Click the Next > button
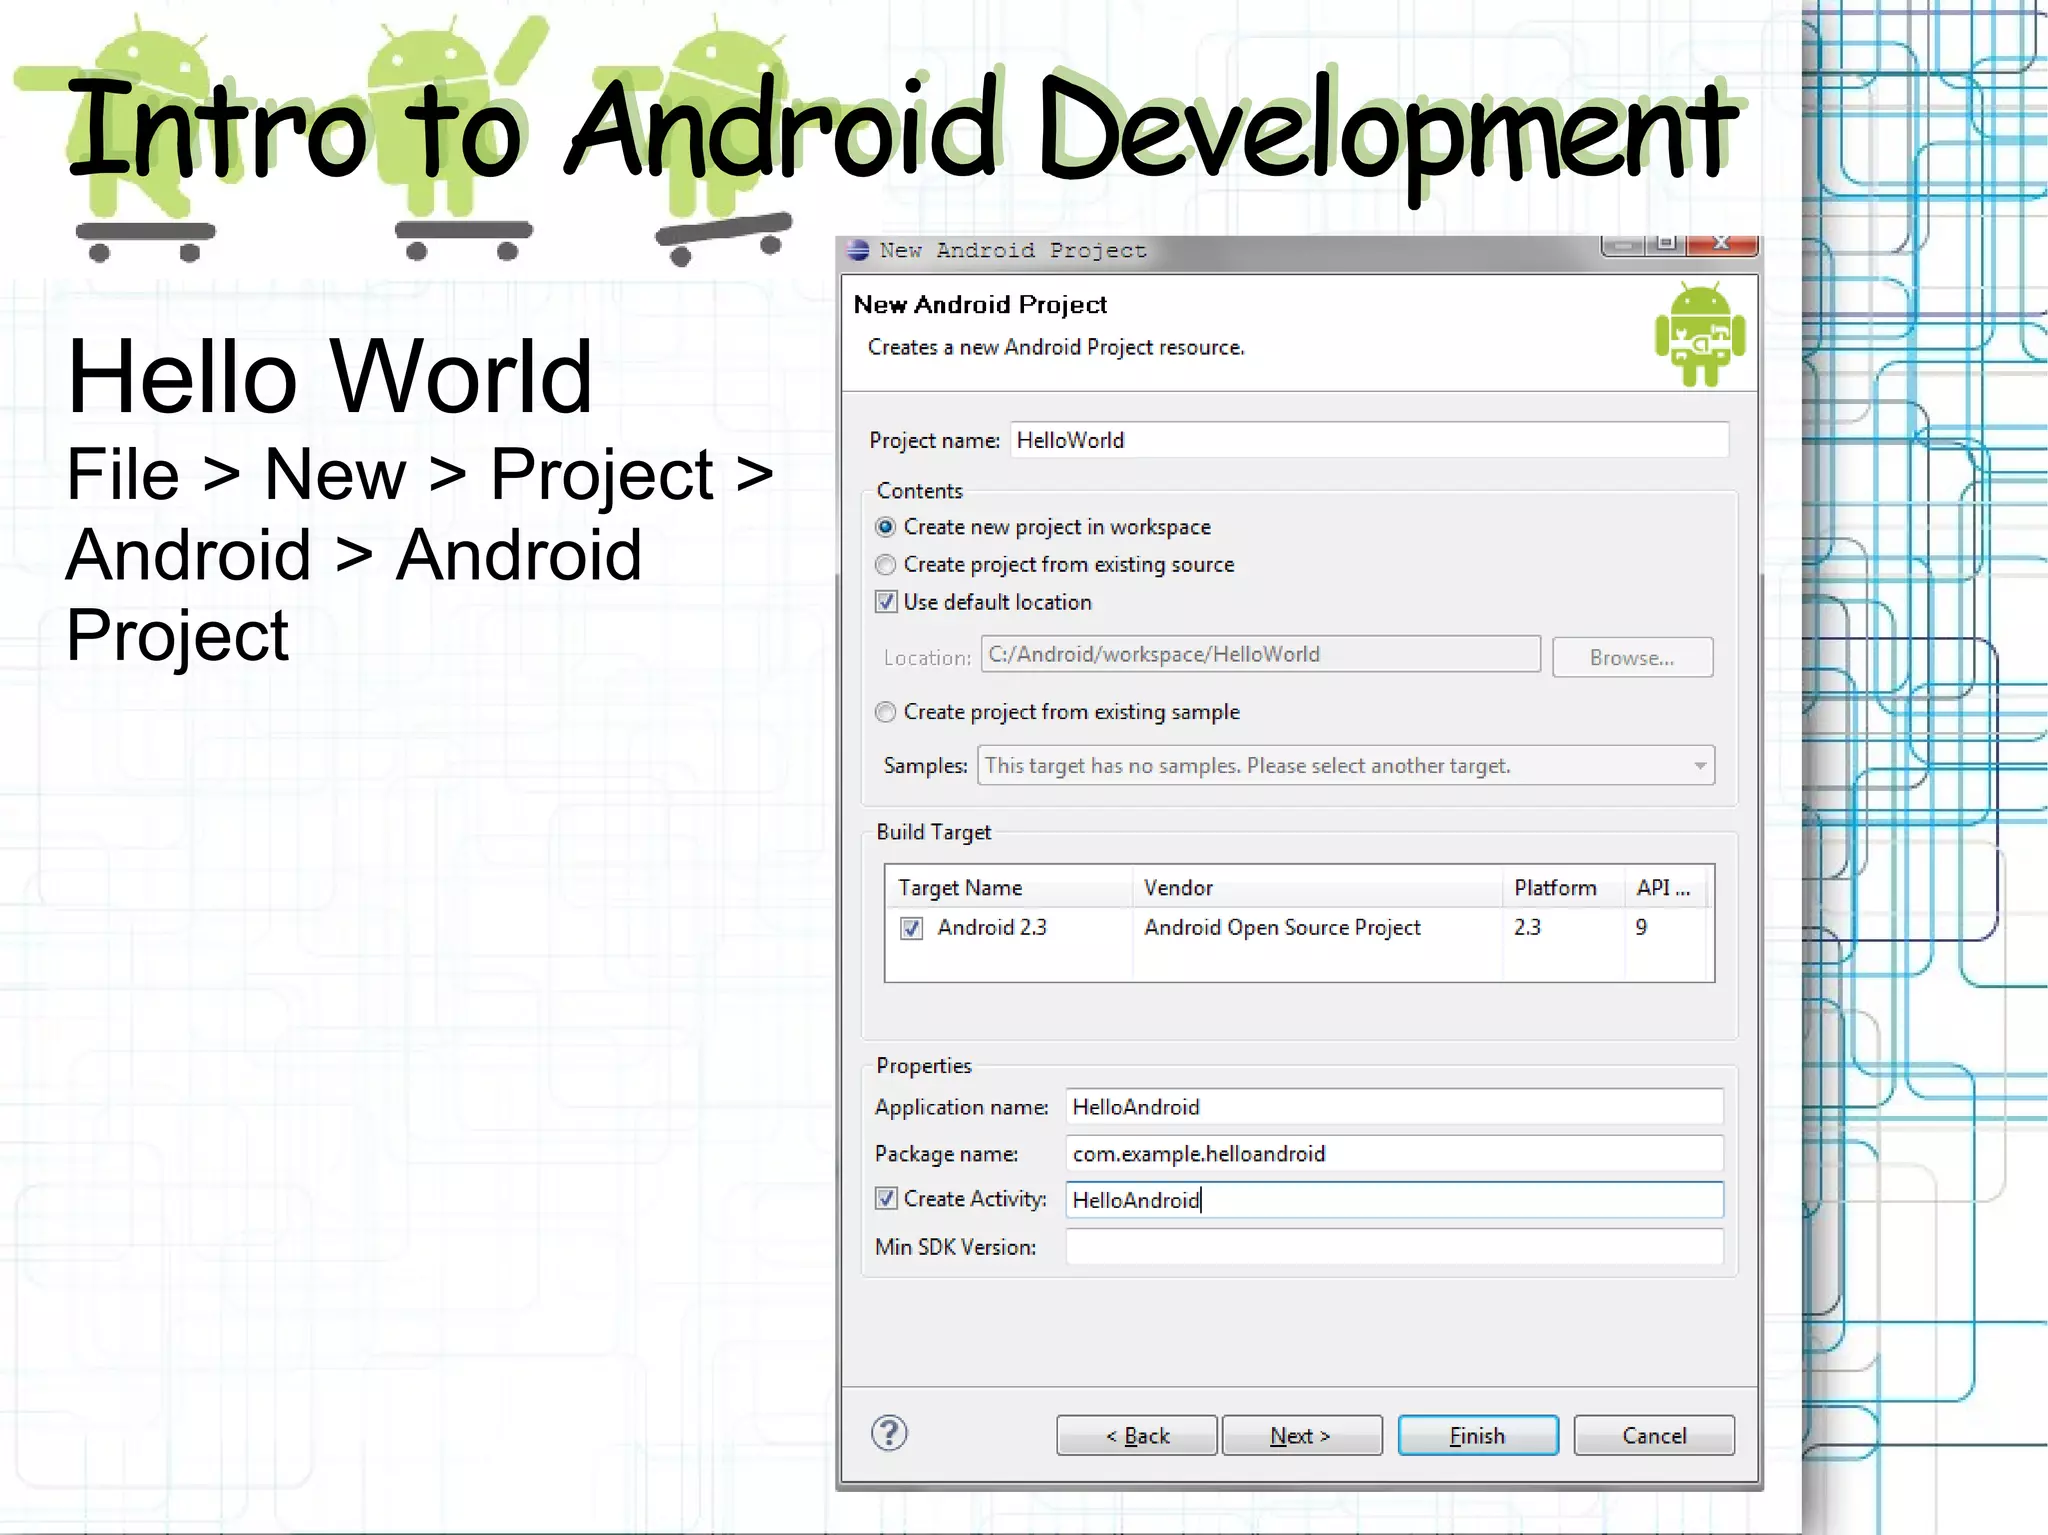This screenshot has width=2048, height=1535. 1301,1435
